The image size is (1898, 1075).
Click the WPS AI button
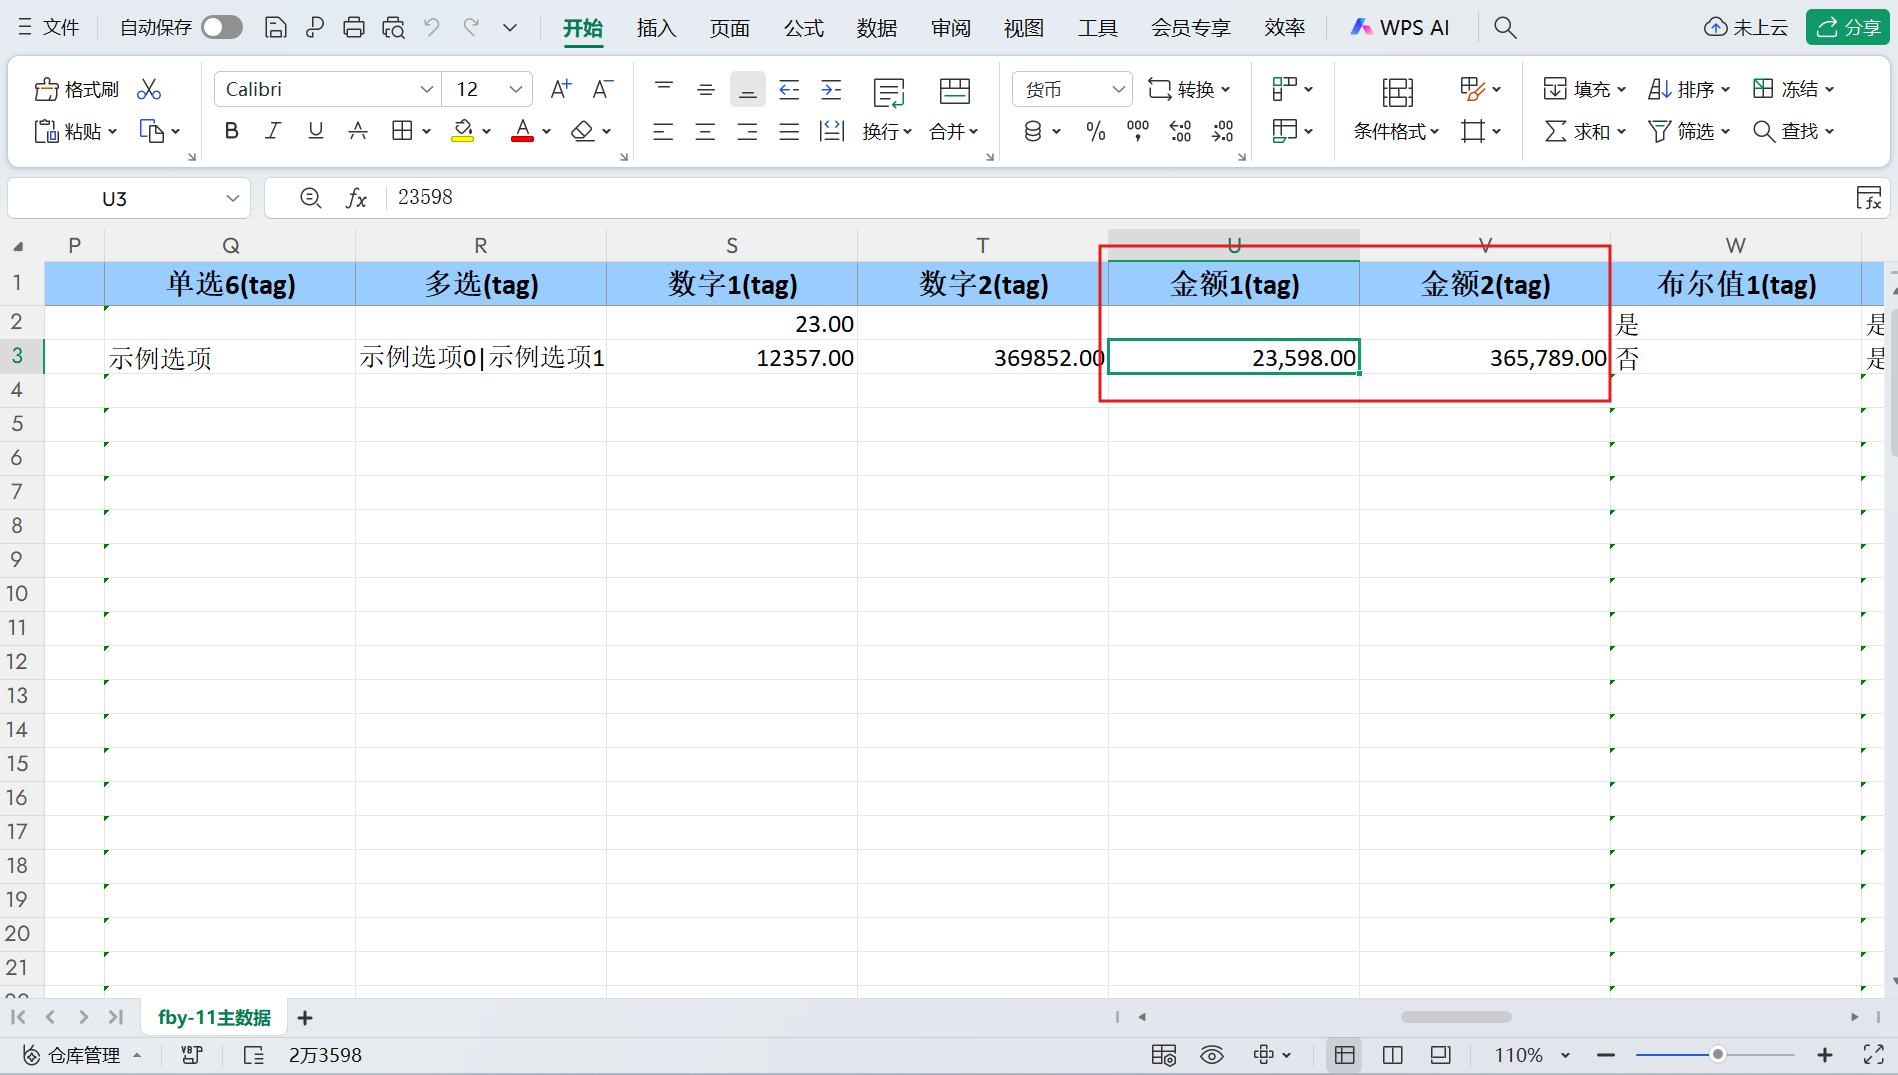[x=1399, y=28]
